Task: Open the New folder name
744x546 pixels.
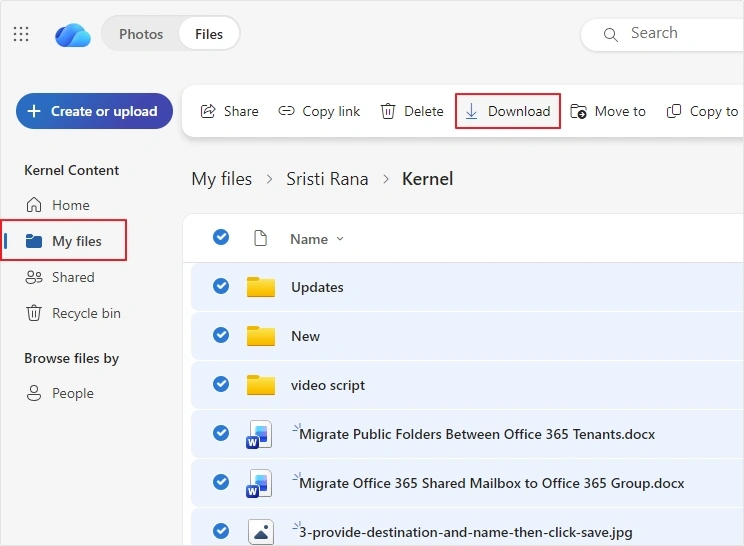Action: tap(305, 336)
